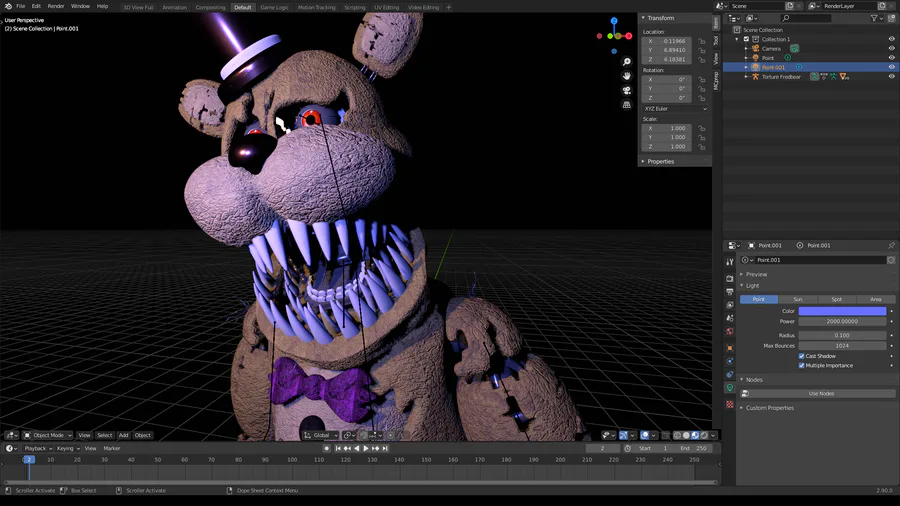900x506 pixels.
Task: Switch orthographic perspective grid icon
Action: point(627,104)
